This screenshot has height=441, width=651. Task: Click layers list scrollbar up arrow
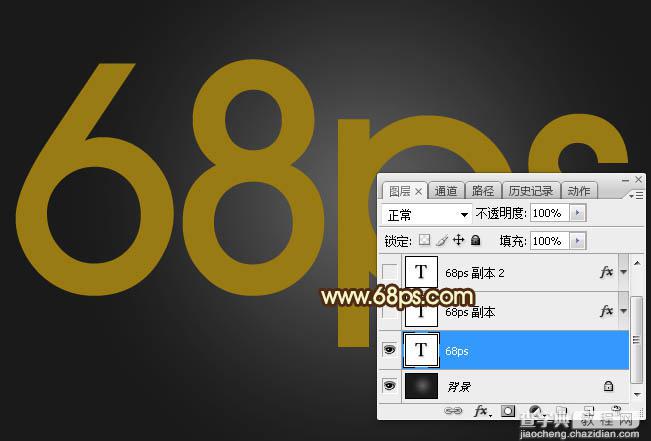[637, 263]
